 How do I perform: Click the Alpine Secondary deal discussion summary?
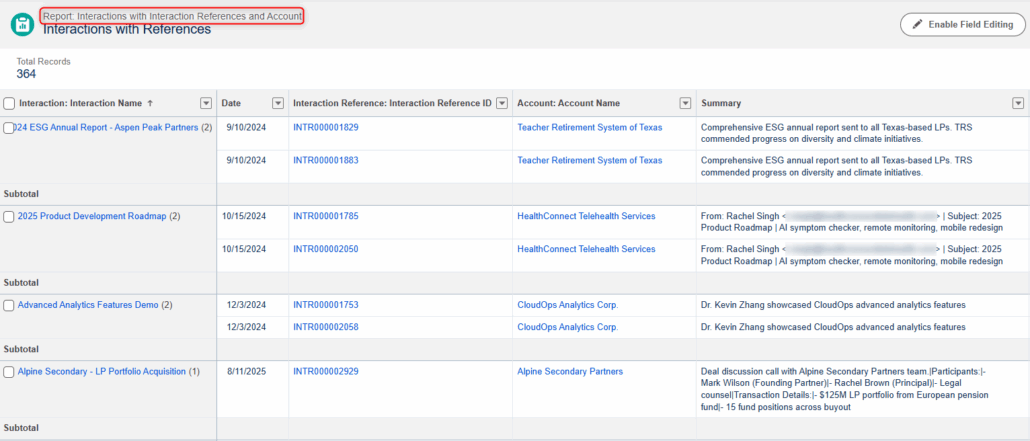[845, 390]
